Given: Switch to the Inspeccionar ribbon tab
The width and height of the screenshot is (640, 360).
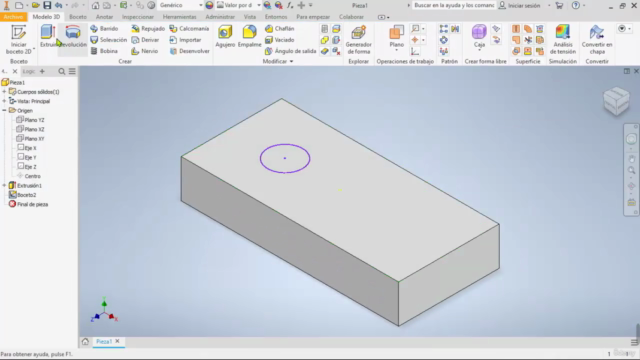Looking at the screenshot, I should coord(138,17).
